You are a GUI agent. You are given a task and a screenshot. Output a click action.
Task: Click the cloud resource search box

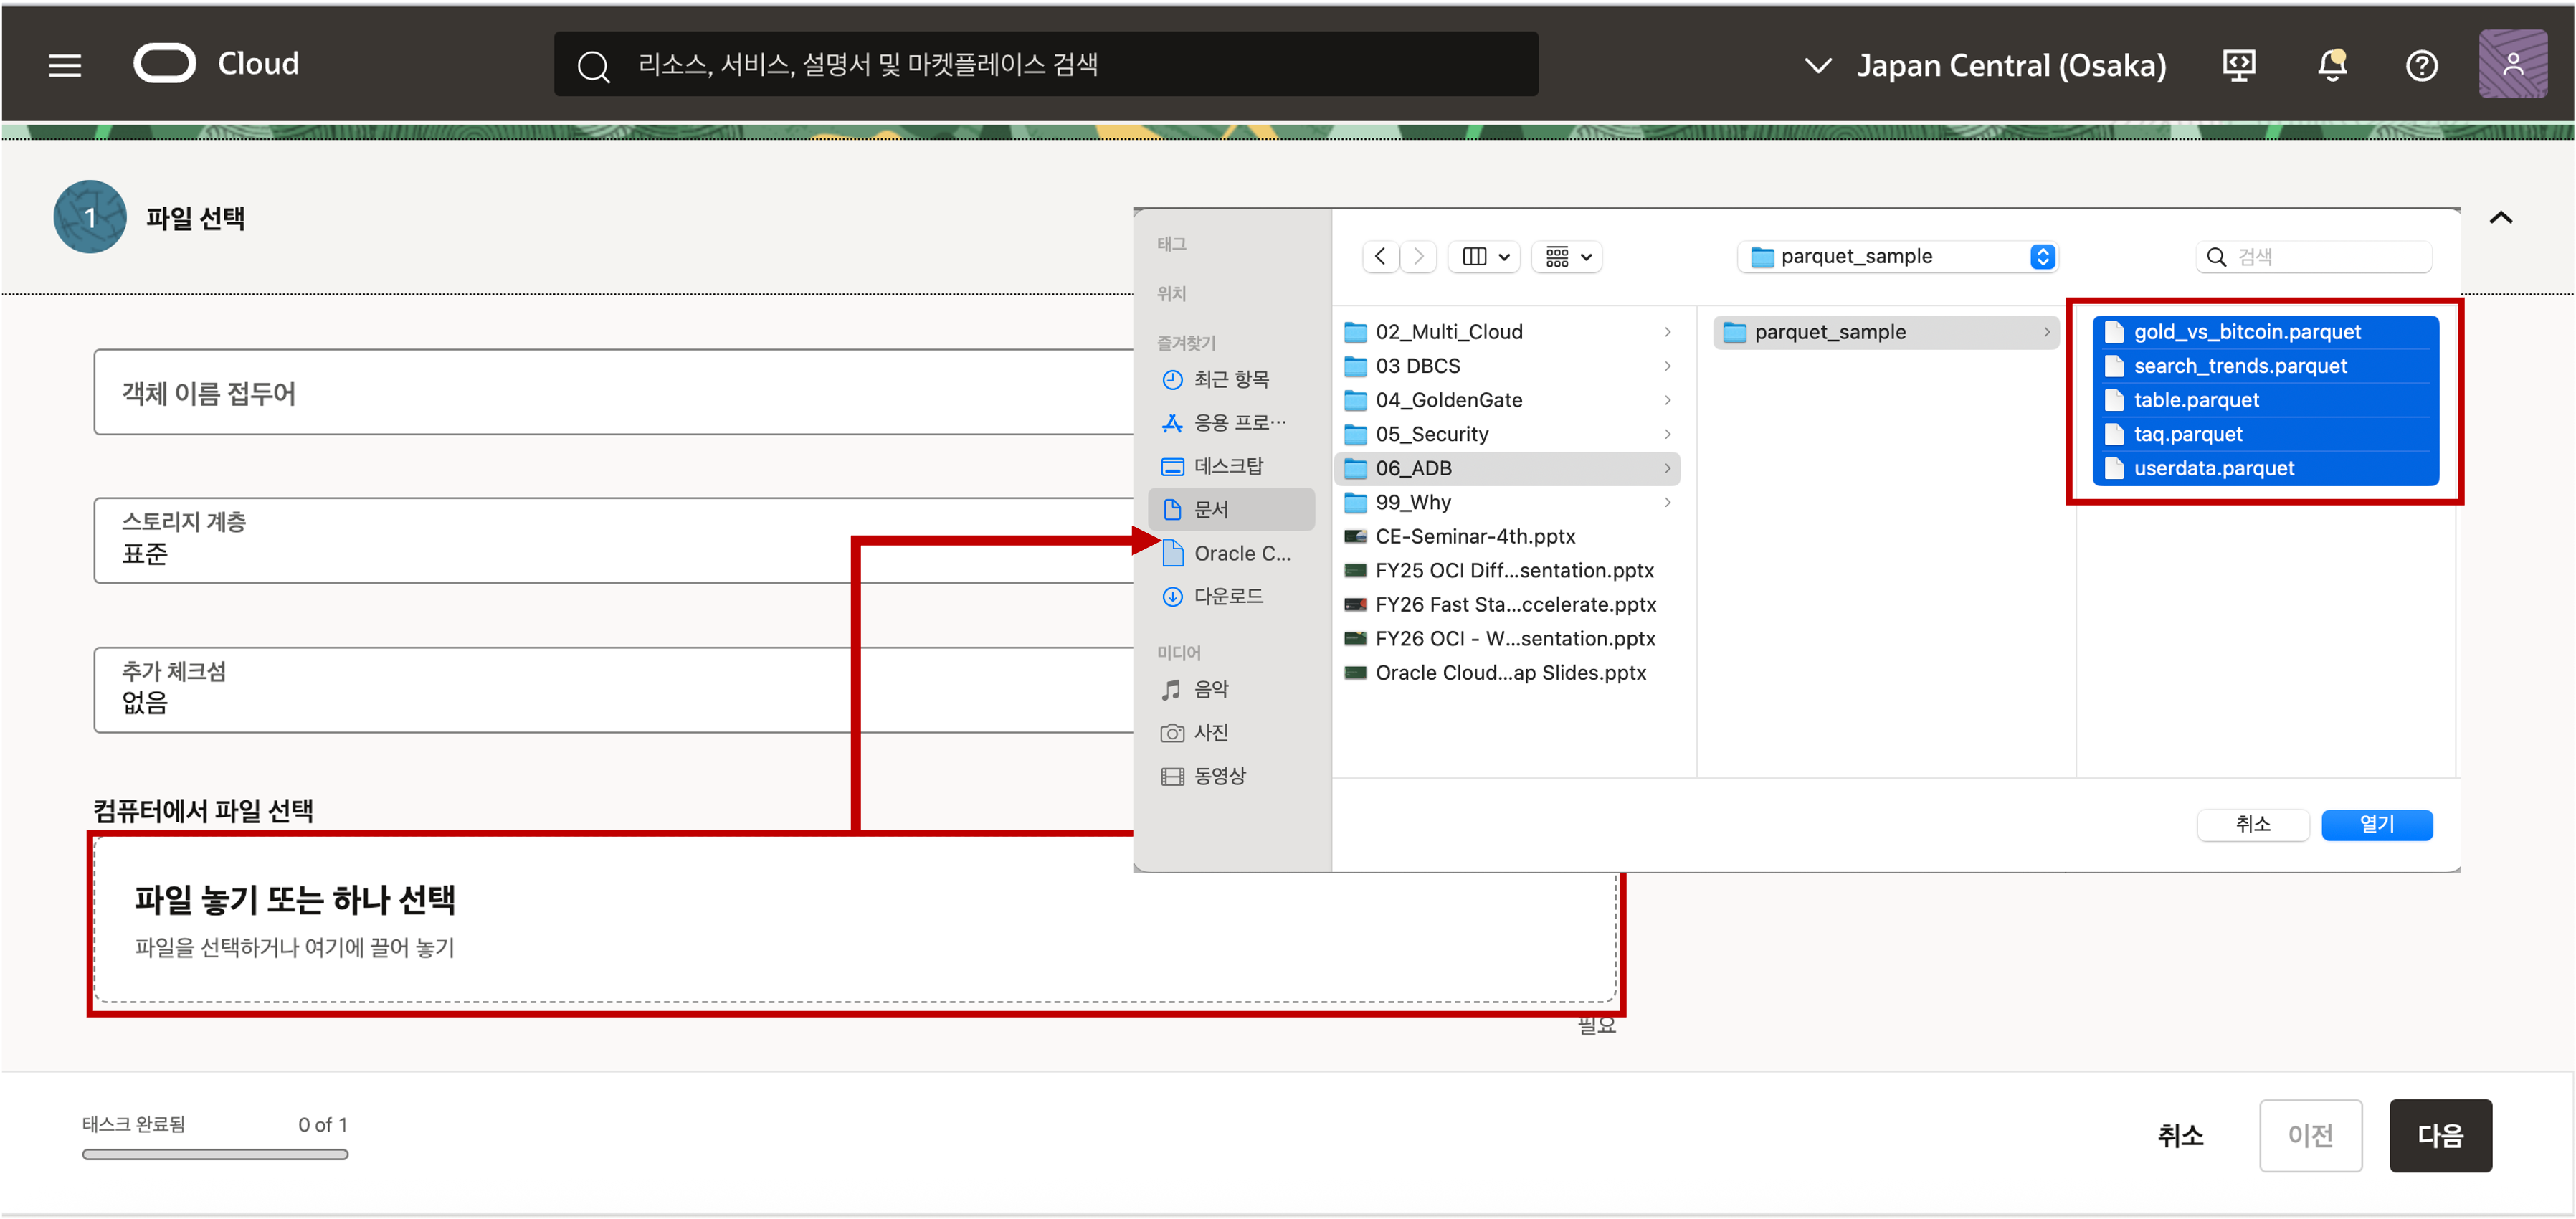pos(1046,64)
